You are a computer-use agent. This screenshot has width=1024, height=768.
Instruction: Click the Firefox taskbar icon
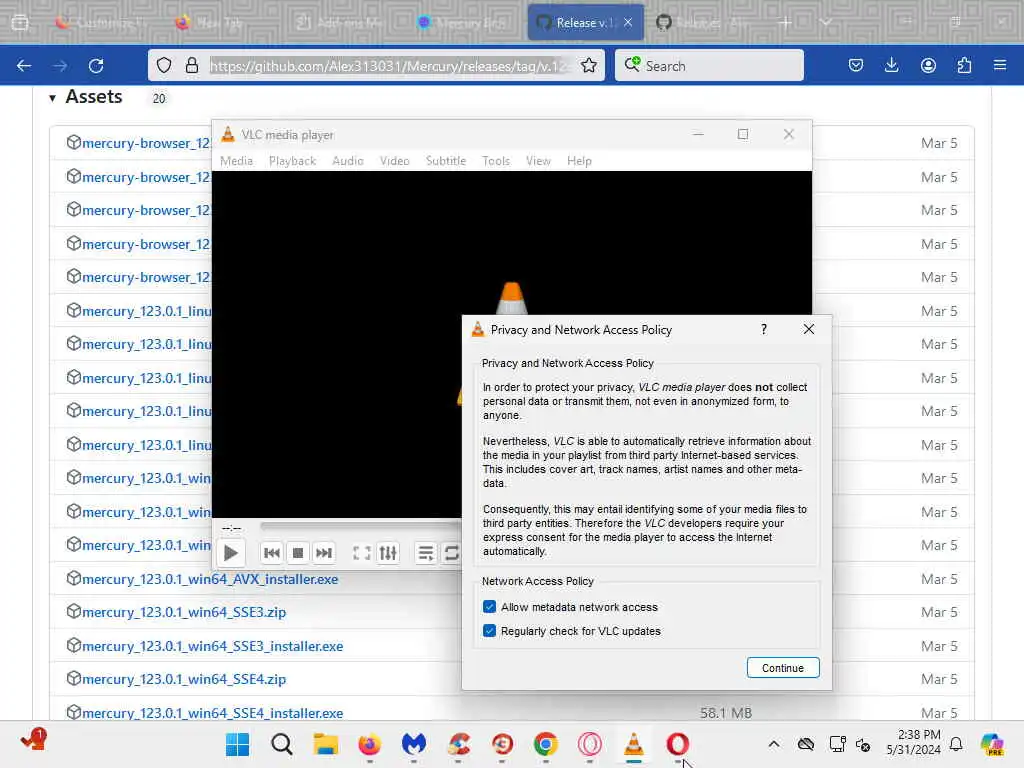click(370, 744)
